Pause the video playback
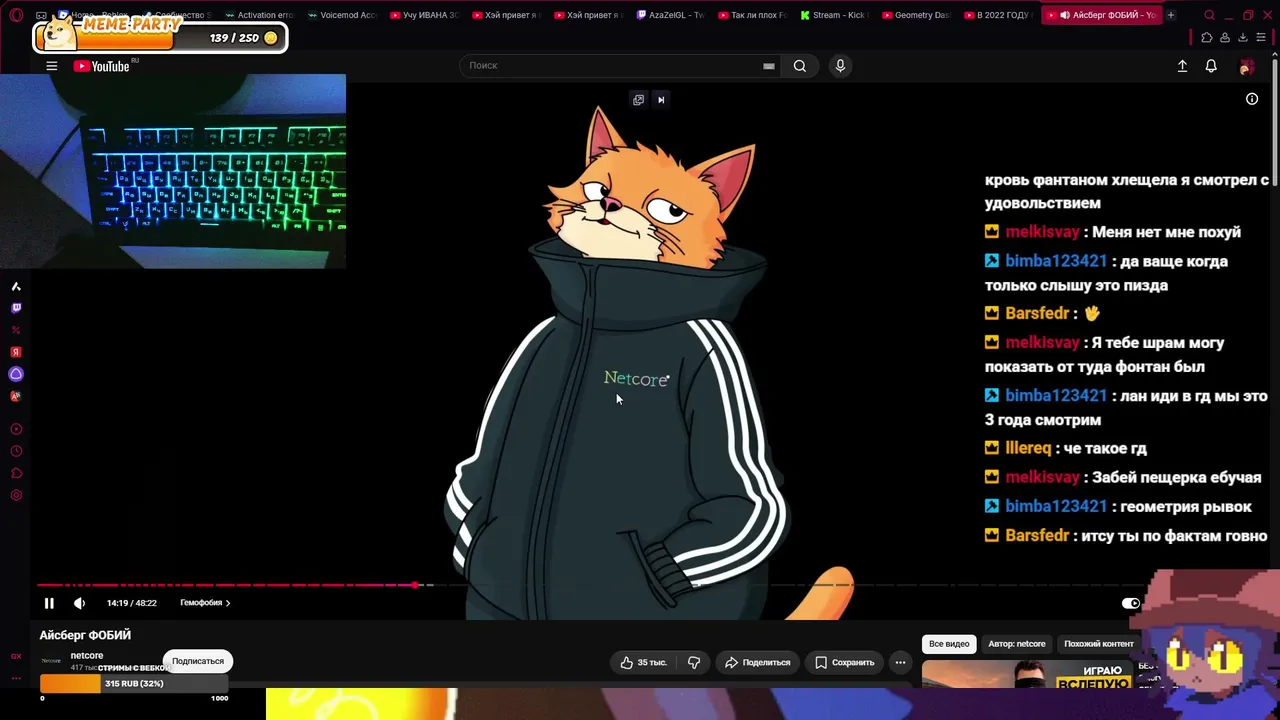The height and width of the screenshot is (720, 1280). (x=49, y=603)
